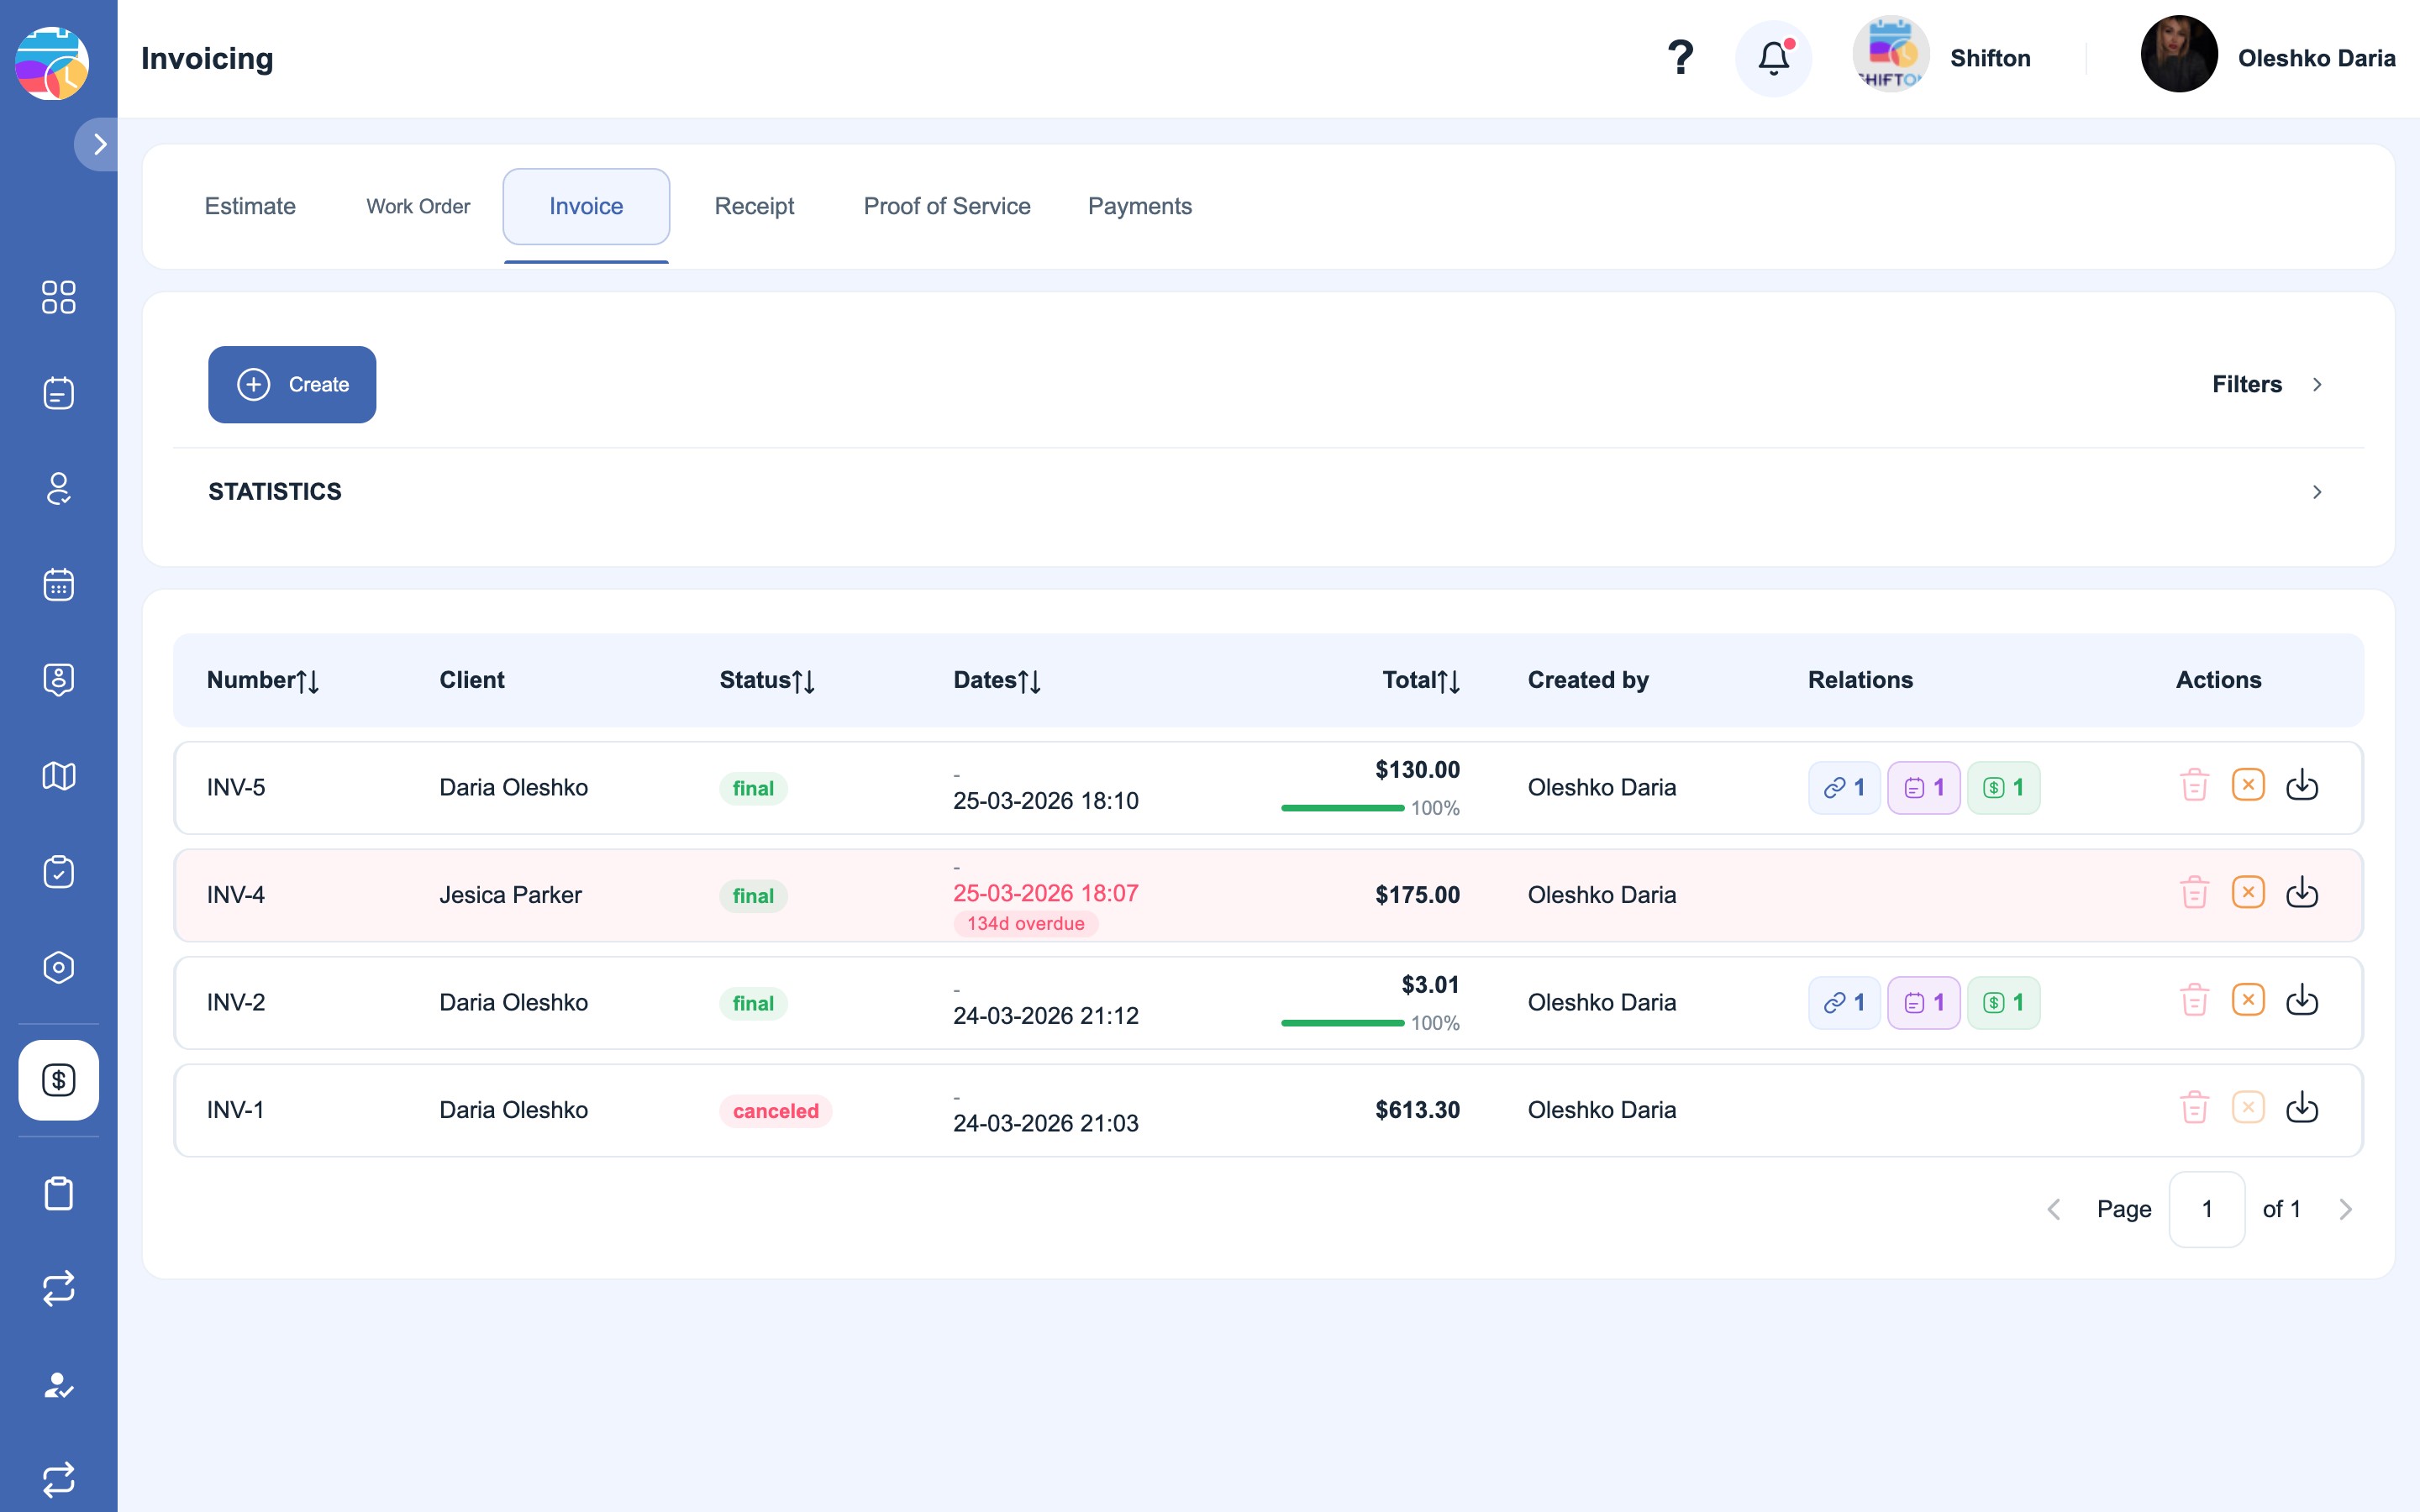The width and height of the screenshot is (2420, 1512).
Task: Click the help question mark icon
Action: (1680, 58)
